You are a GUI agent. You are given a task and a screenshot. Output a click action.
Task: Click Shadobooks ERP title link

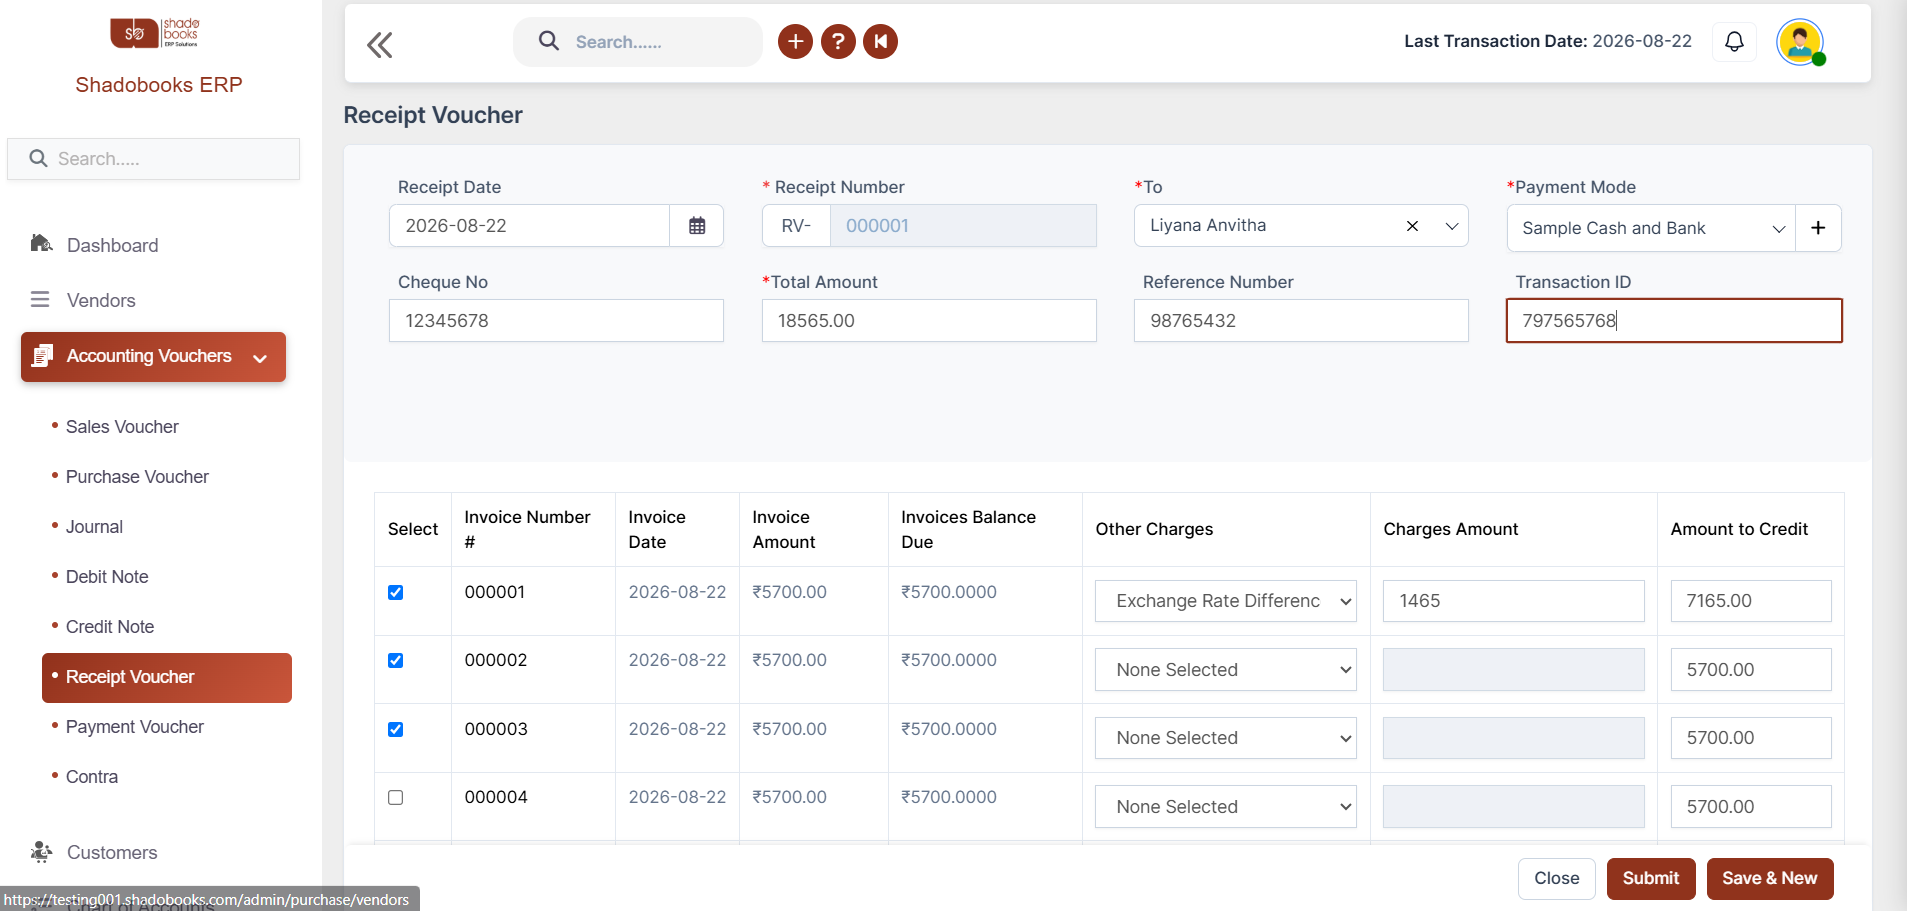[x=159, y=85]
